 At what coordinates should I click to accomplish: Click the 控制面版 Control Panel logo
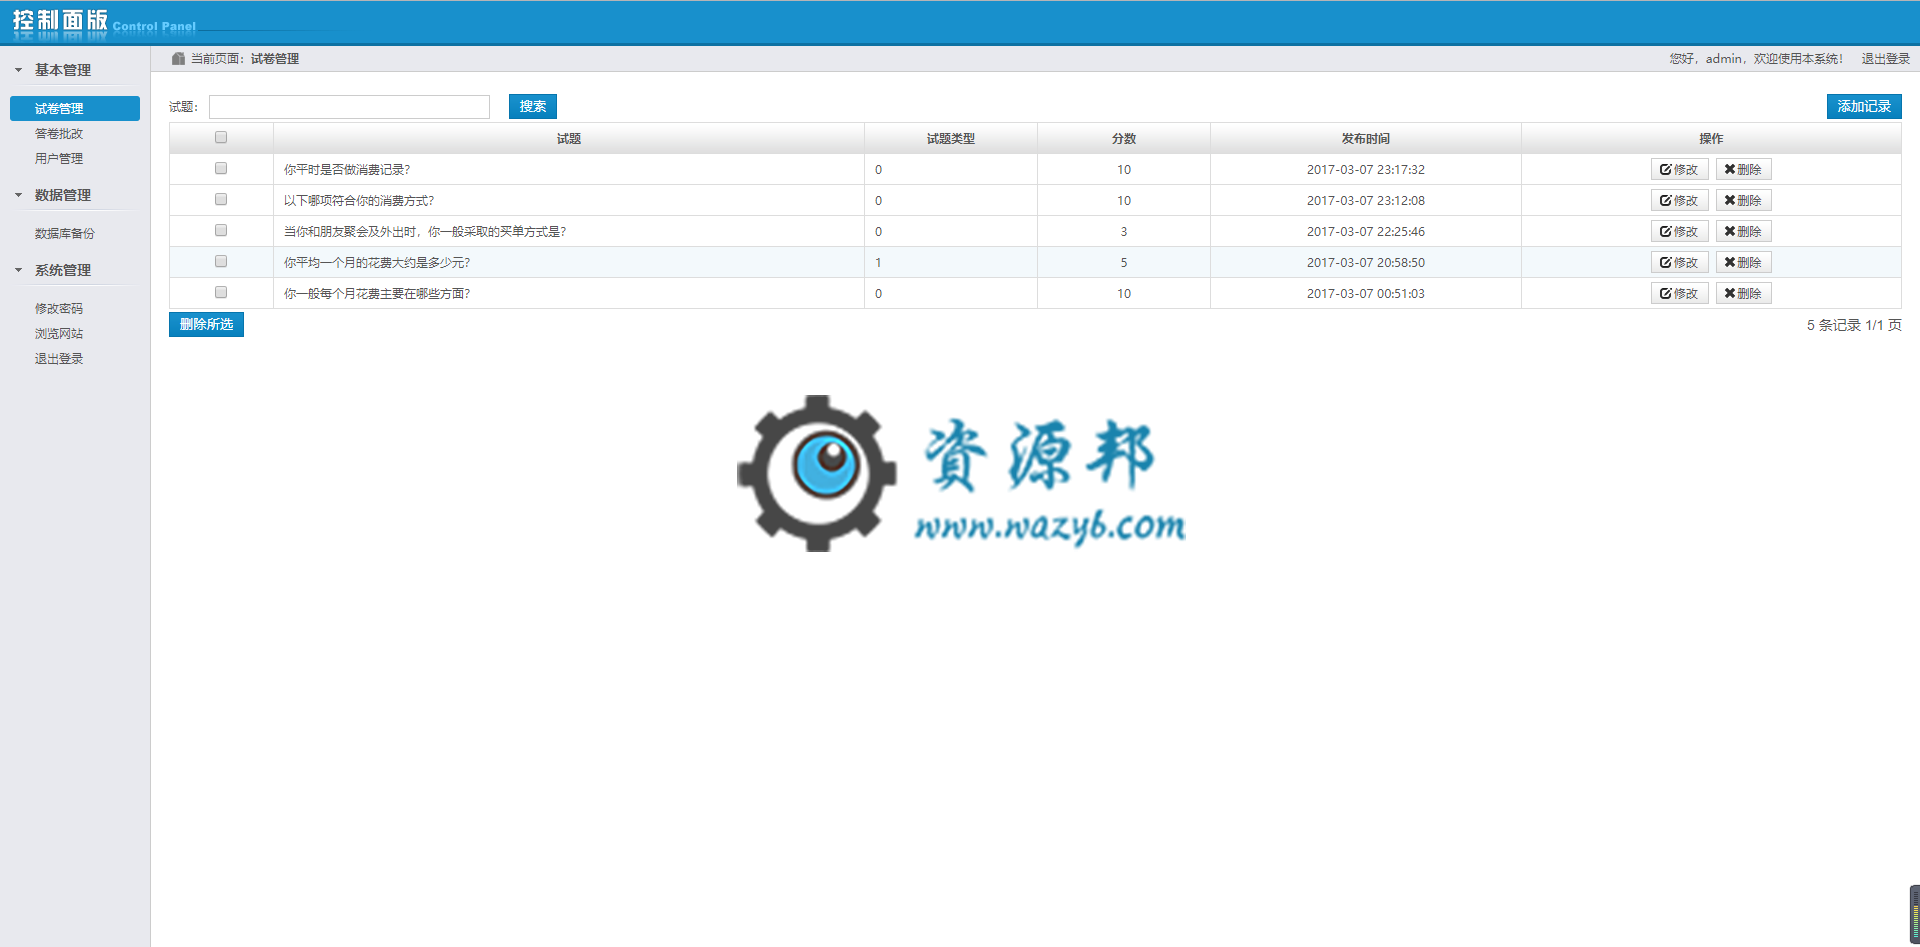pyautogui.click(x=104, y=22)
